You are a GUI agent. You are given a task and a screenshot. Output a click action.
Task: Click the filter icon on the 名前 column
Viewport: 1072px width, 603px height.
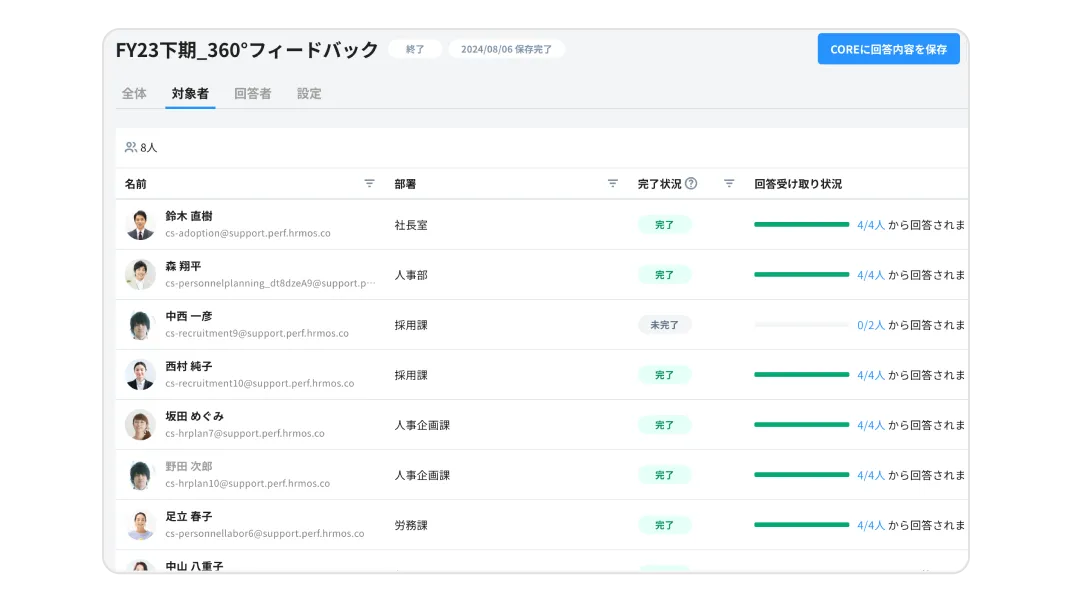coord(368,183)
